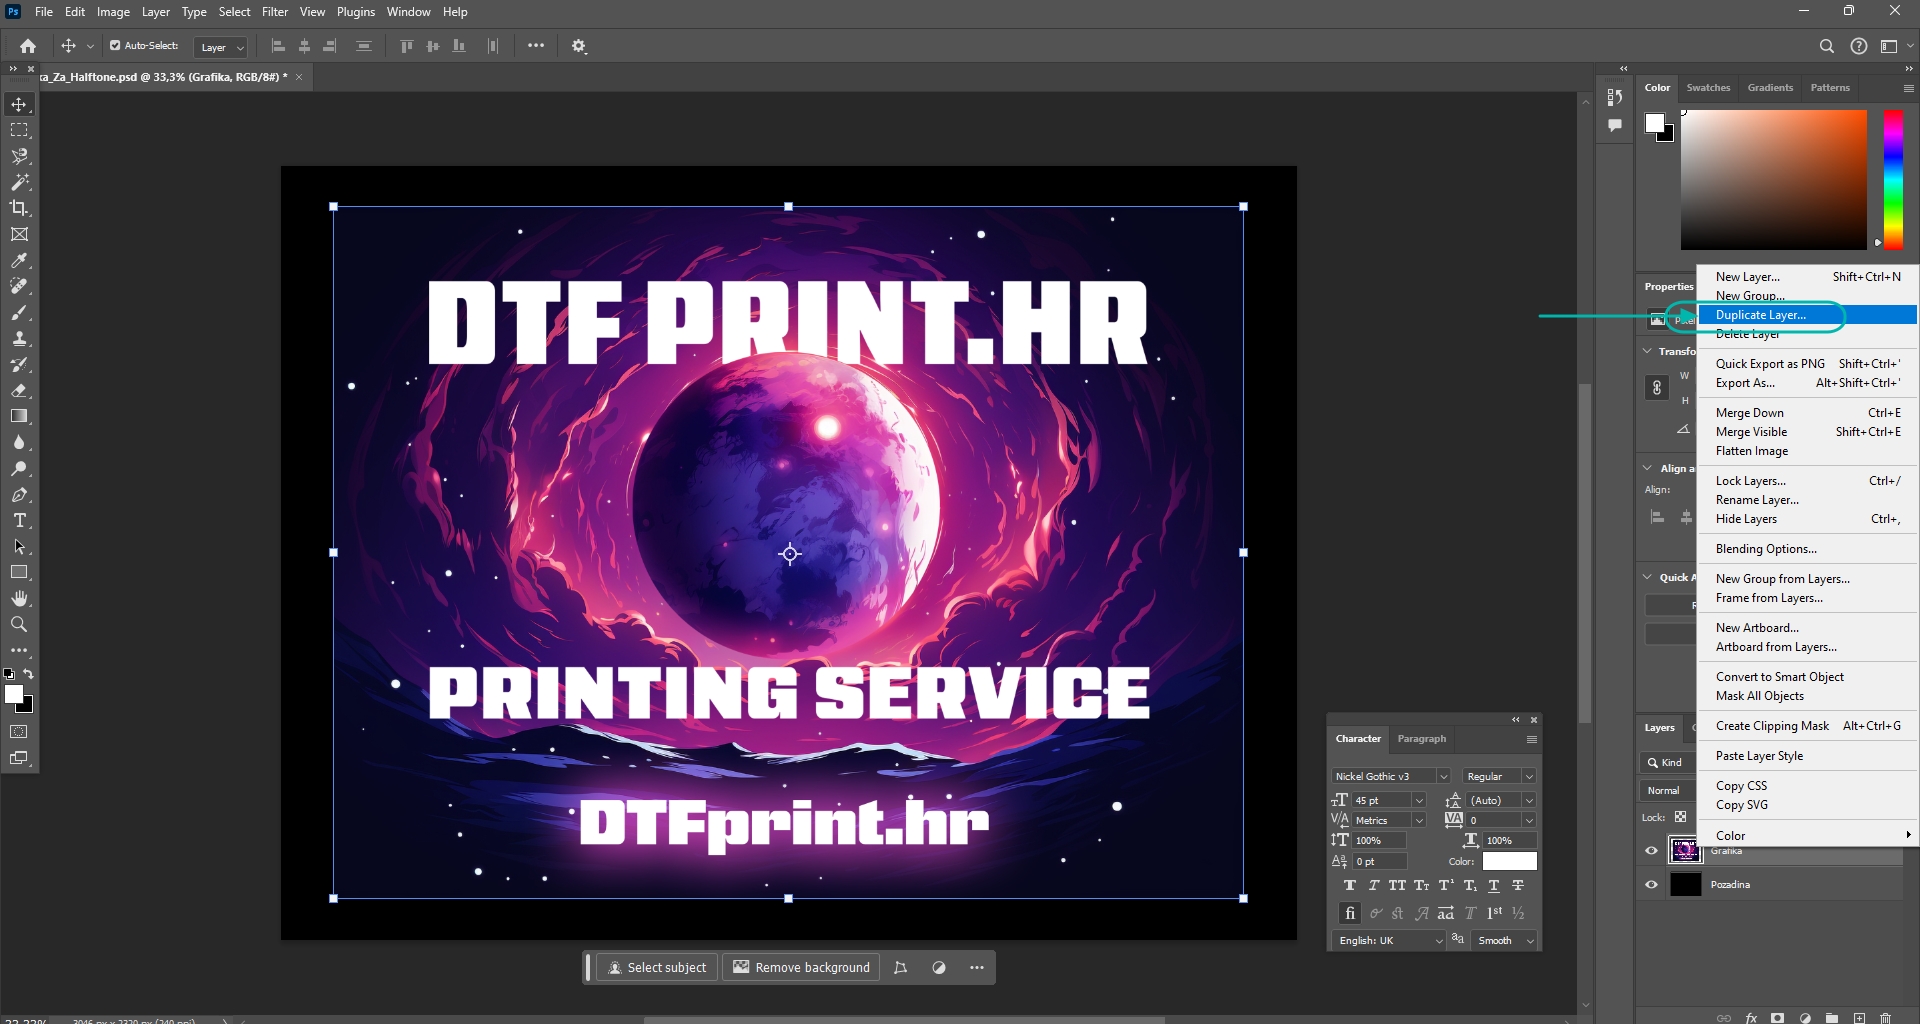Toggle Quick Mask mode icon
This screenshot has height=1024, width=1920.
tap(19, 732)
